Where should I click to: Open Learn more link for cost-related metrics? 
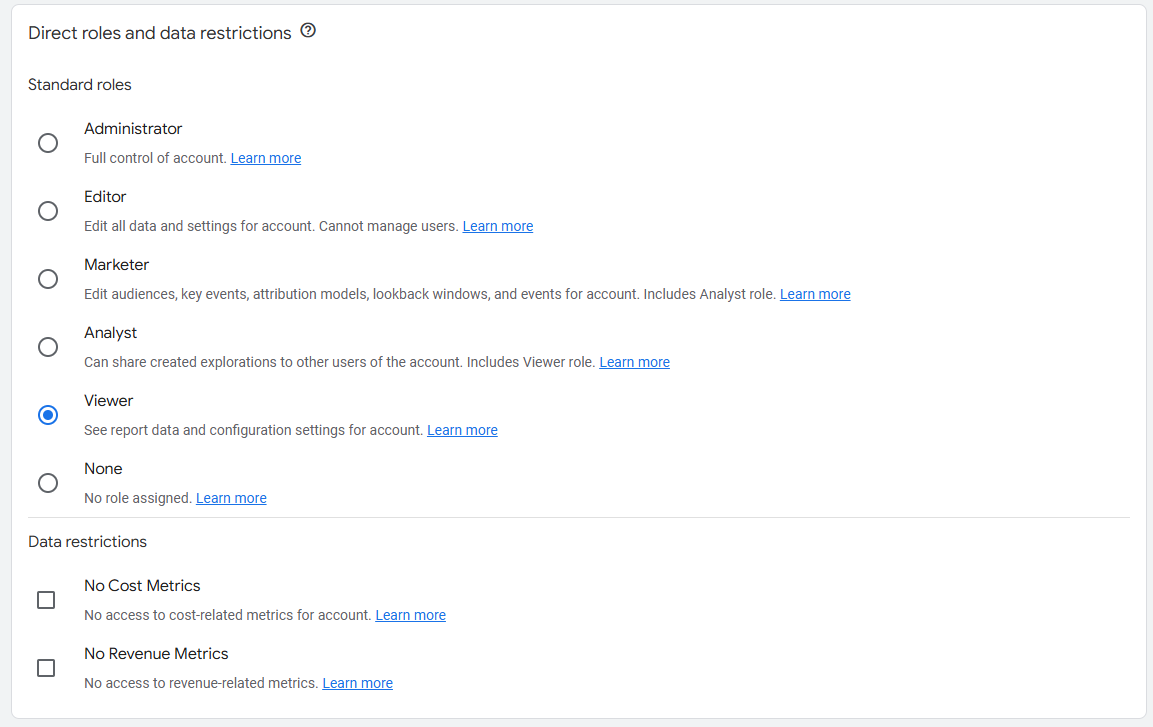[x=410, y=615]
